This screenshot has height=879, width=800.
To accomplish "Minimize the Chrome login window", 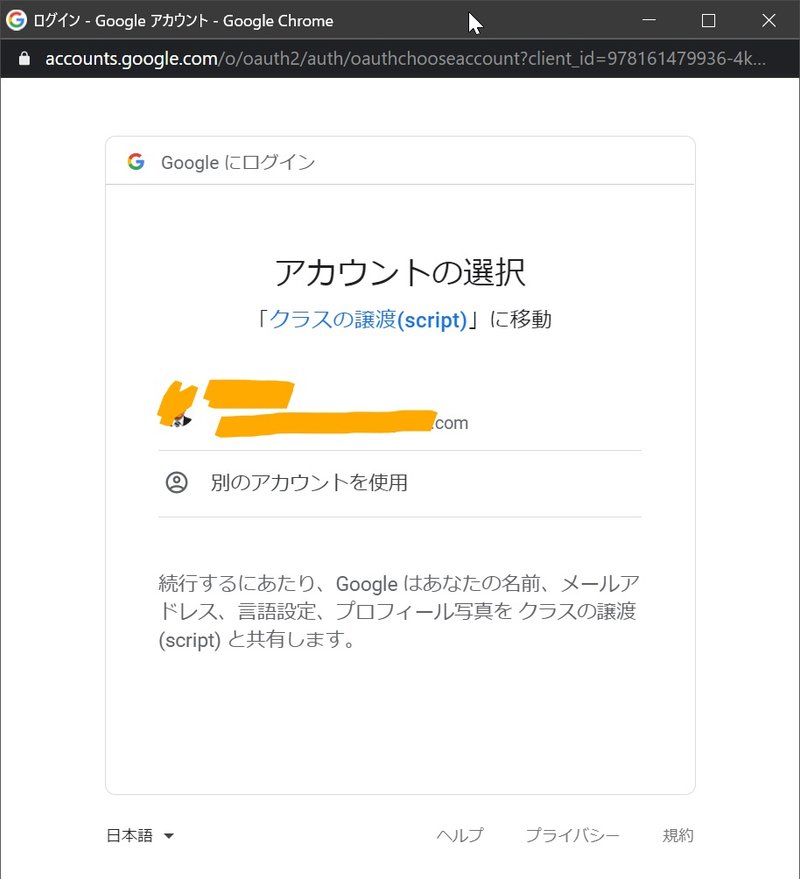I will [649, 20].
